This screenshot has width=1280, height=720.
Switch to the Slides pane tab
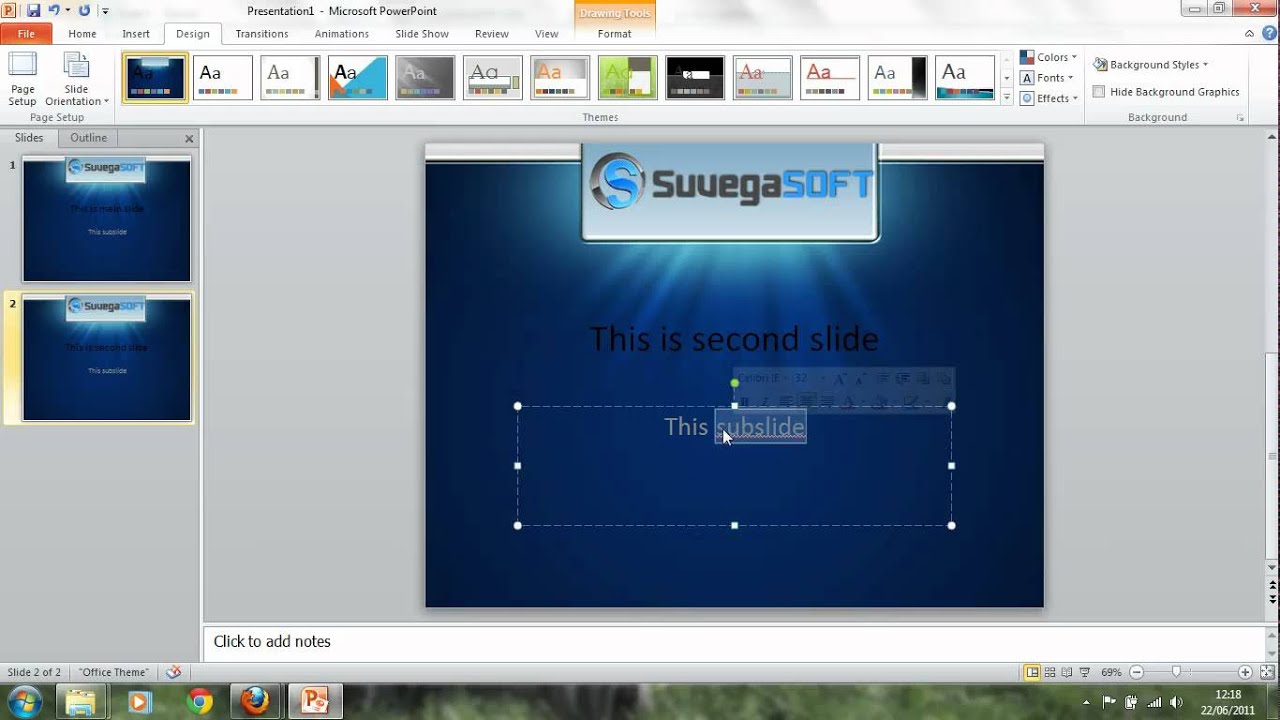[x=29, y=138]
